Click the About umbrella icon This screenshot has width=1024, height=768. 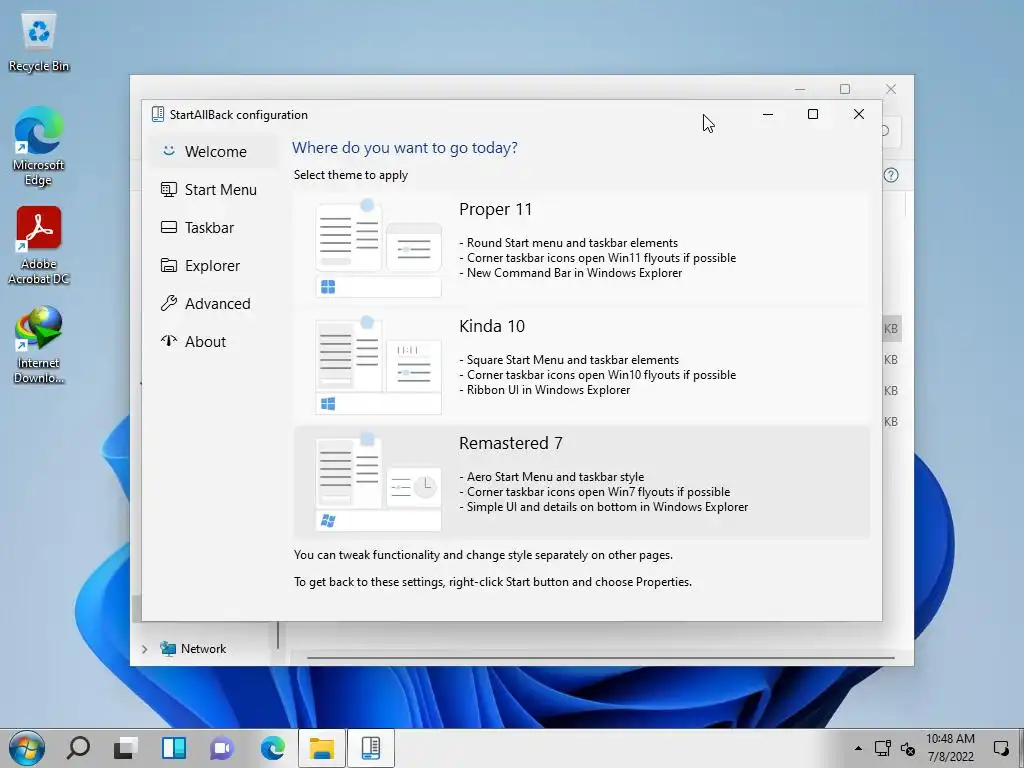[168, 341]
